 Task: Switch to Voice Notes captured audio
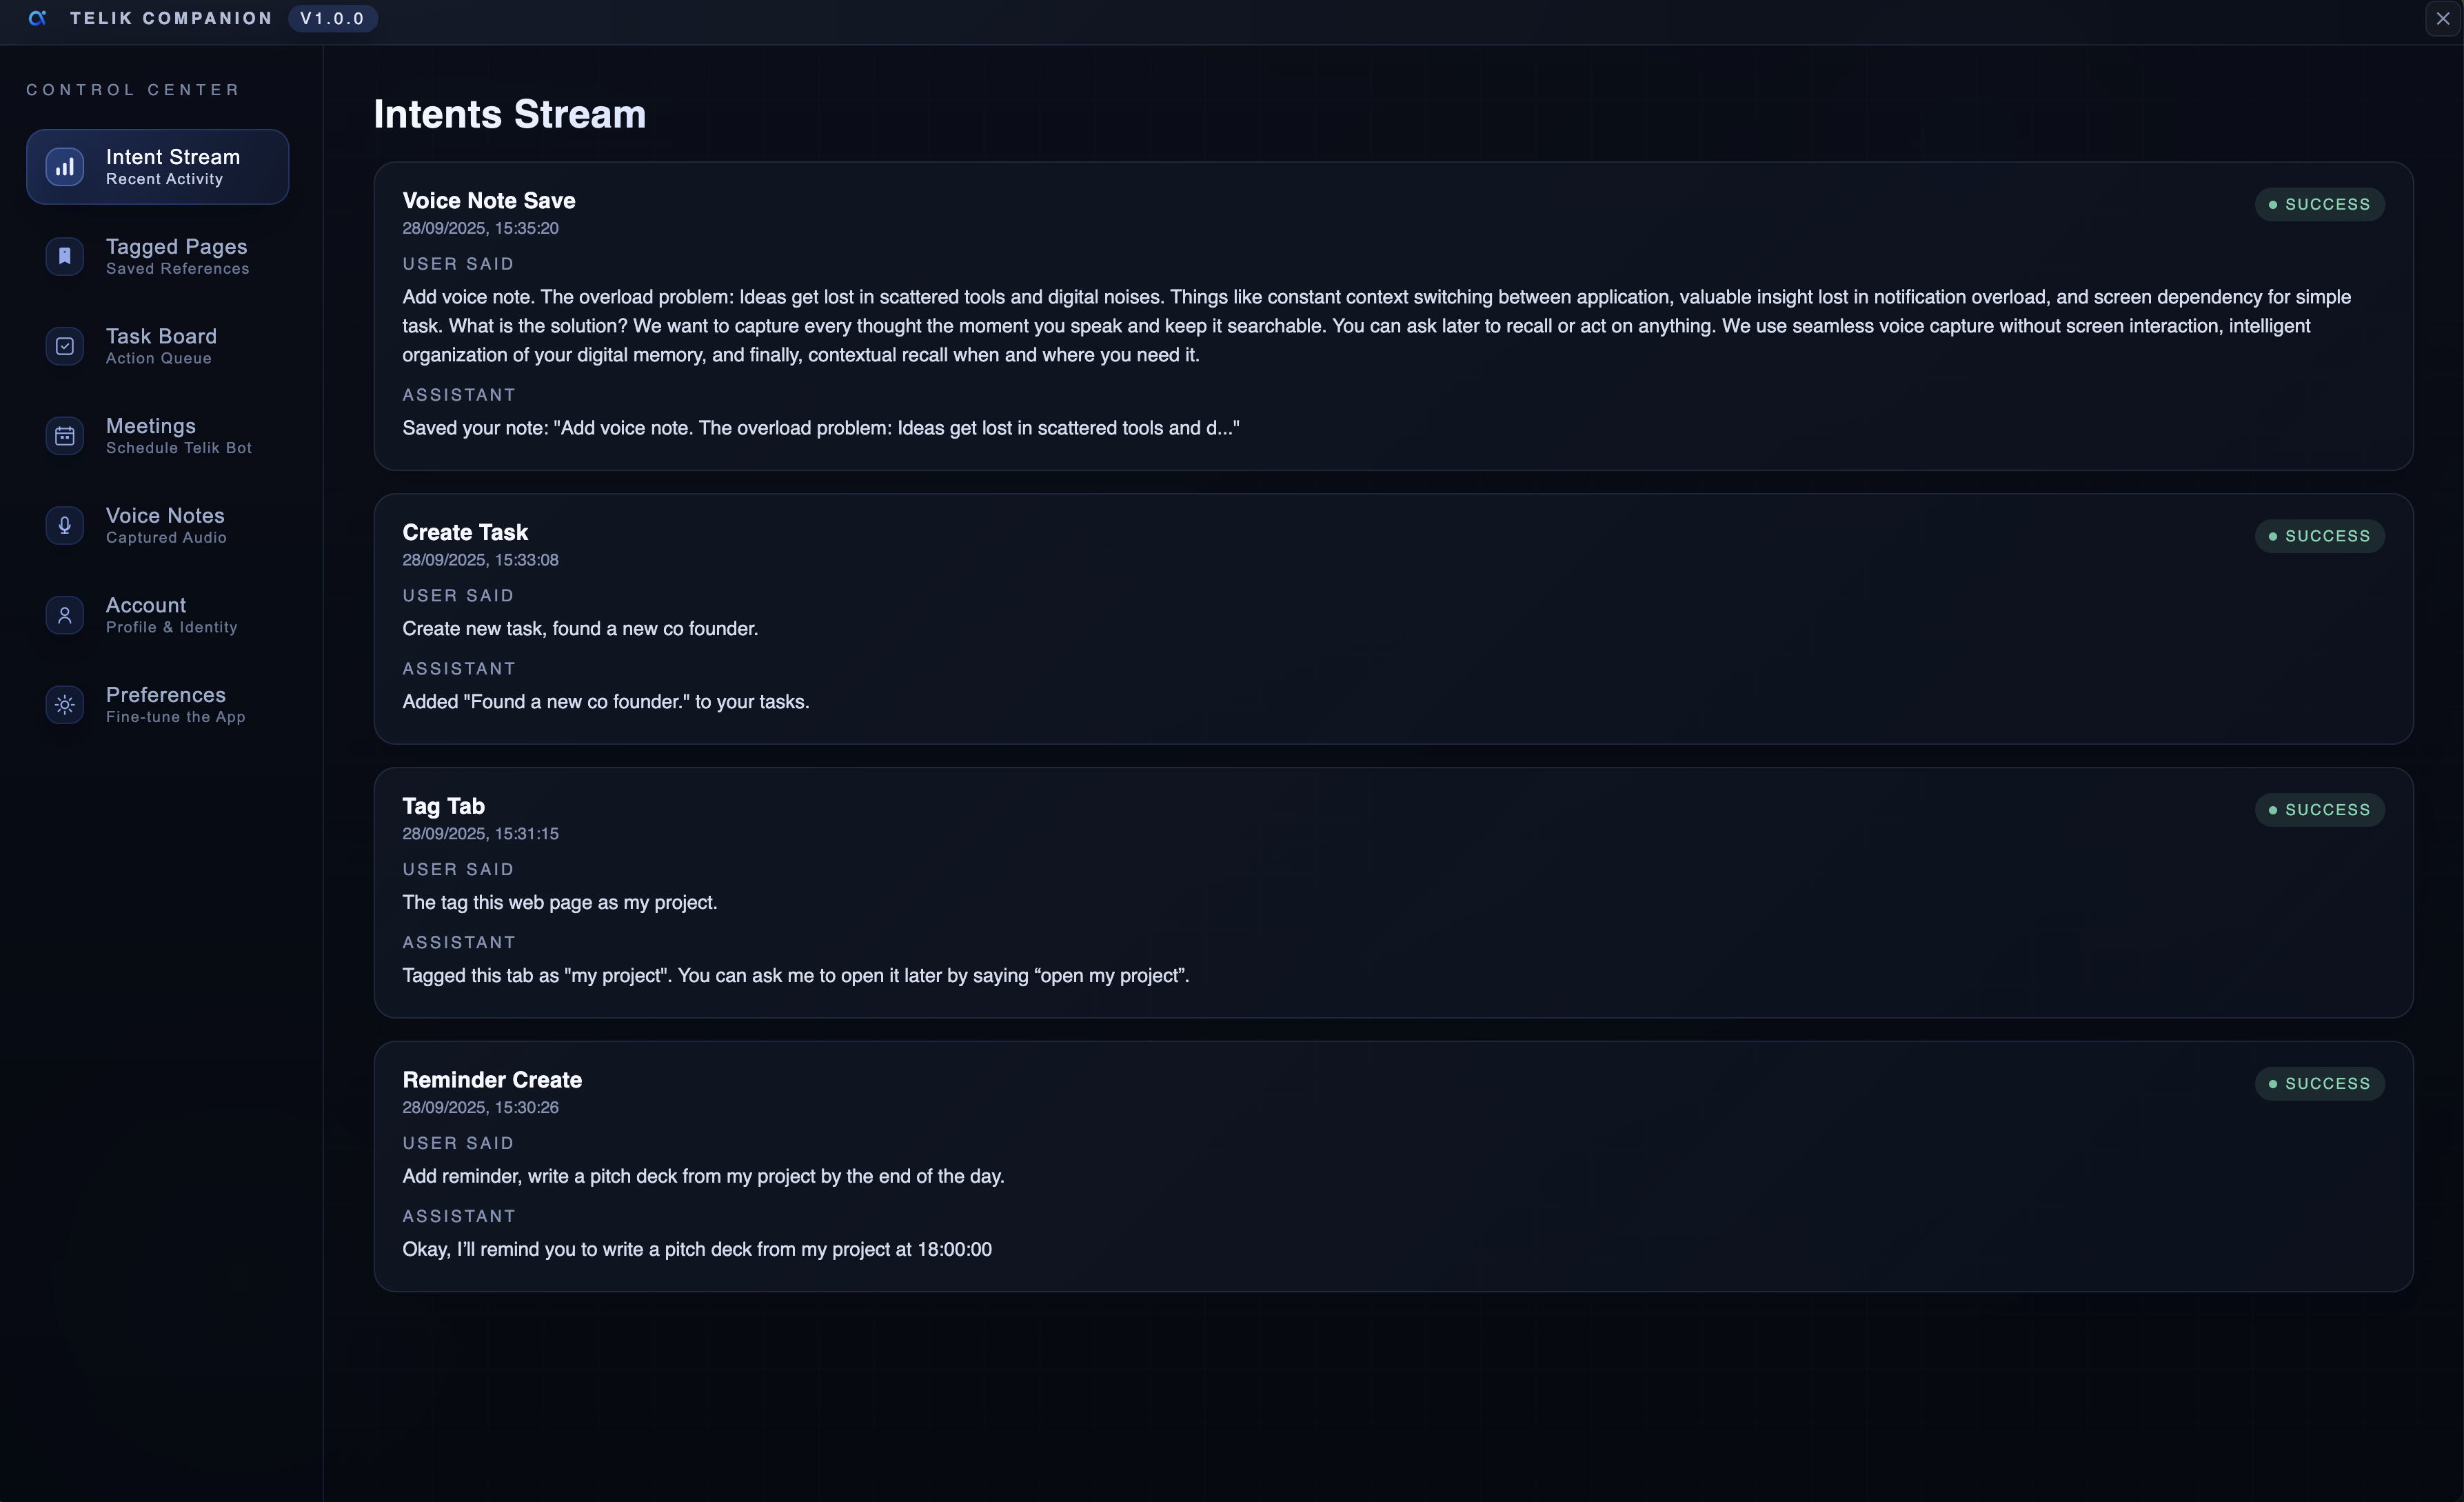166,525
